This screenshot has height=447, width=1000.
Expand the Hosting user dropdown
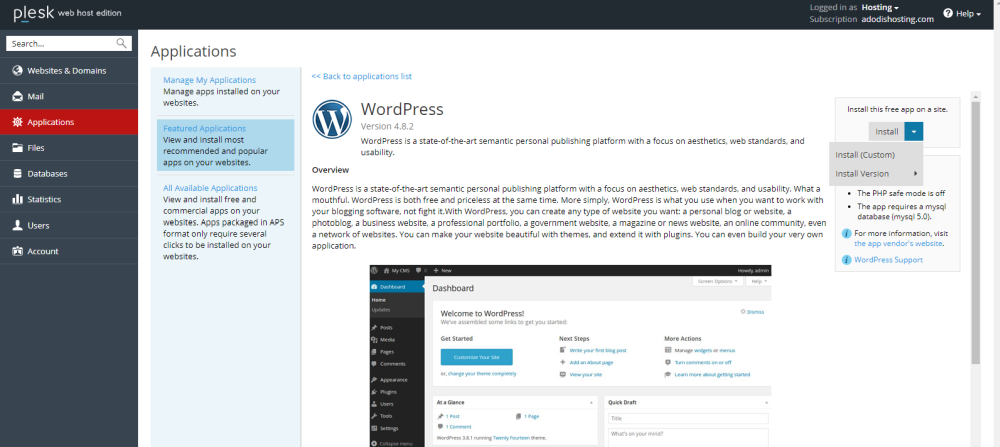880,8
